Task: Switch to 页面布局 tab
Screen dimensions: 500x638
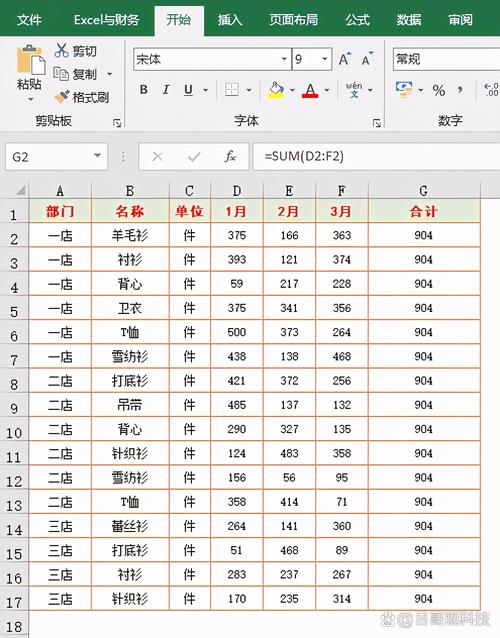Action: 293,19
